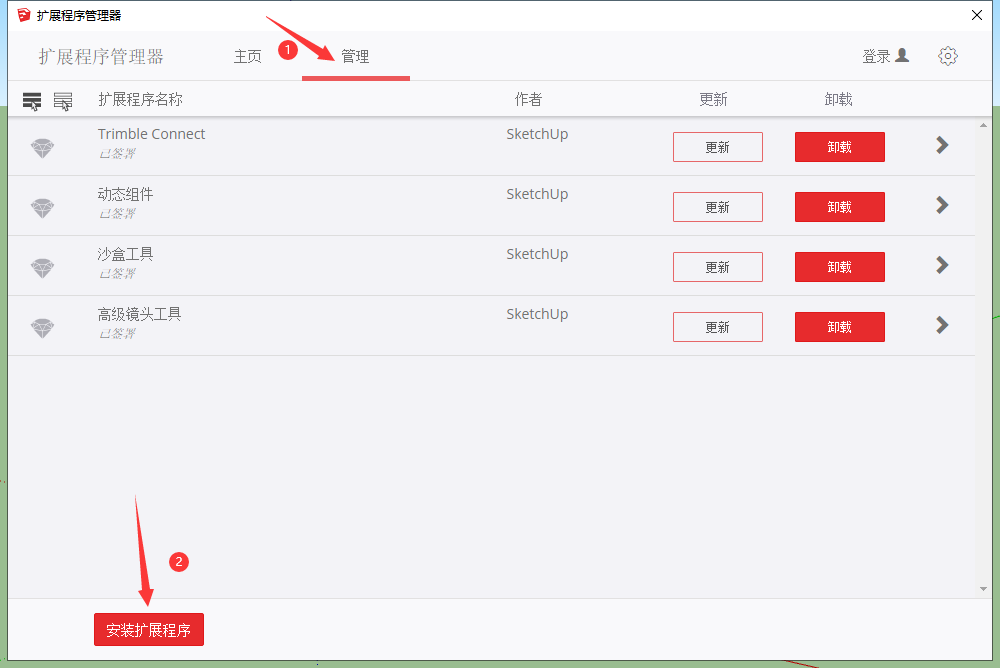This screenshot has width=1000, height=668.
Task: Expand details chevron for 动态组件
Action: click(x=942, y=205)
